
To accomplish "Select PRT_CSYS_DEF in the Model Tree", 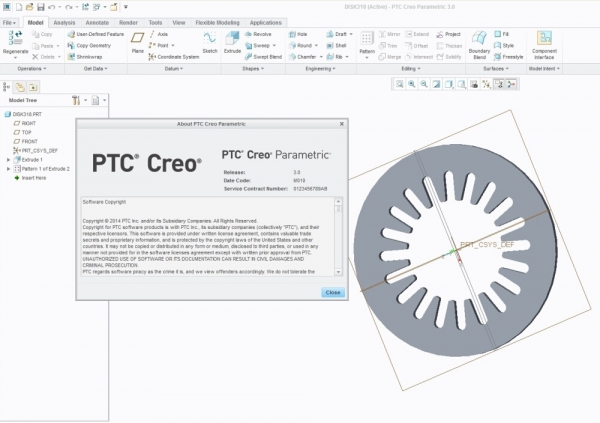I will click(x=36, y=150).
